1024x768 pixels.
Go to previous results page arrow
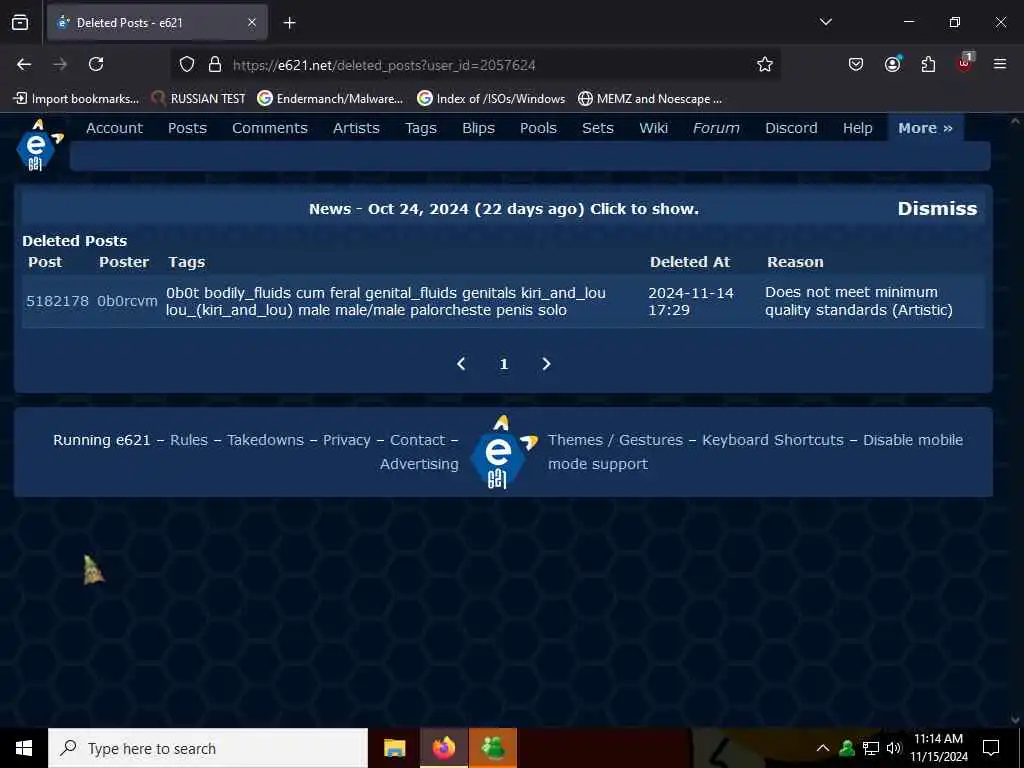[x=461, y=364]
